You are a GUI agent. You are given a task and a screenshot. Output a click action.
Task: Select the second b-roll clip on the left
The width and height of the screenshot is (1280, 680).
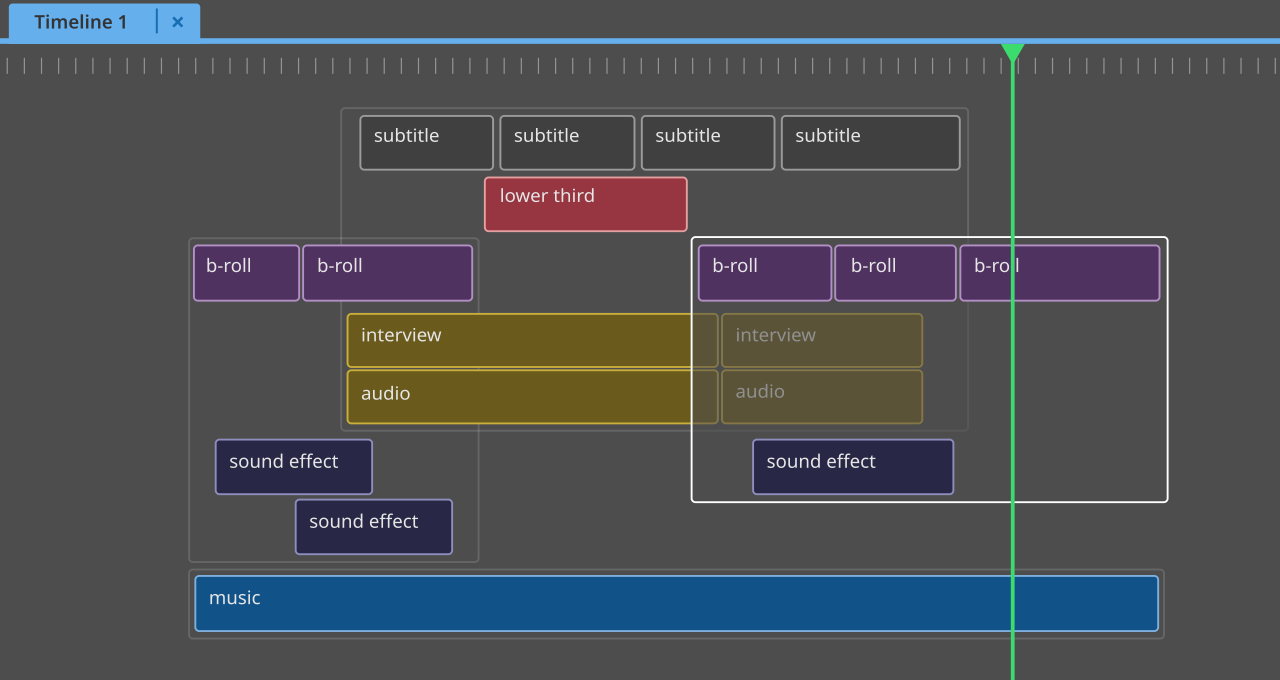(x=387, y=272)
